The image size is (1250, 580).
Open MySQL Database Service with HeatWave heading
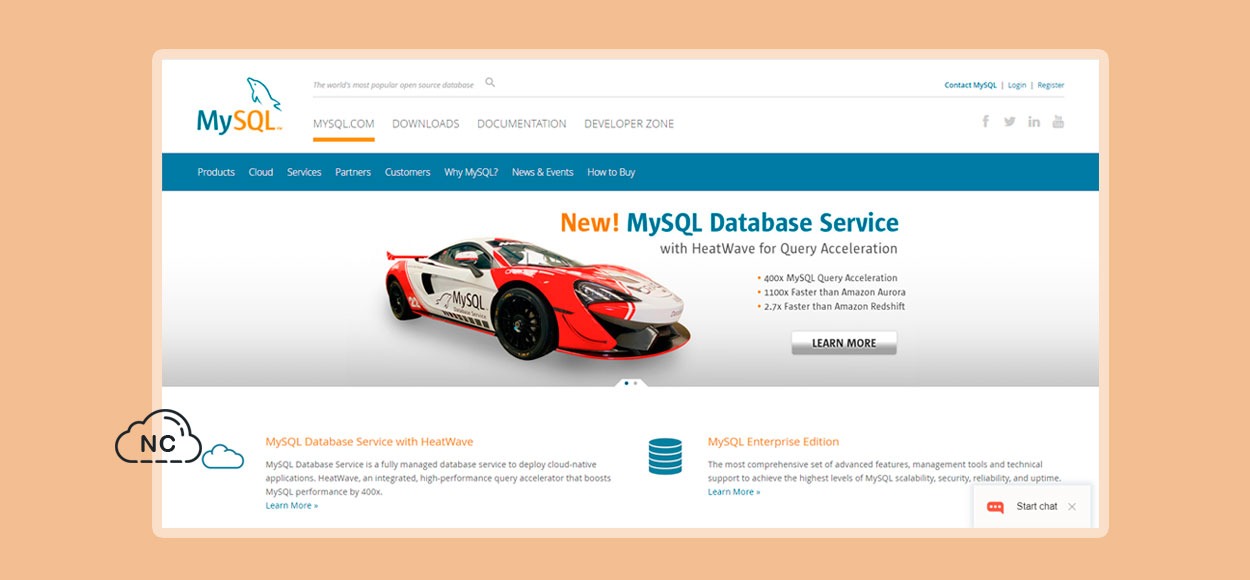click(x=369, y=441)
